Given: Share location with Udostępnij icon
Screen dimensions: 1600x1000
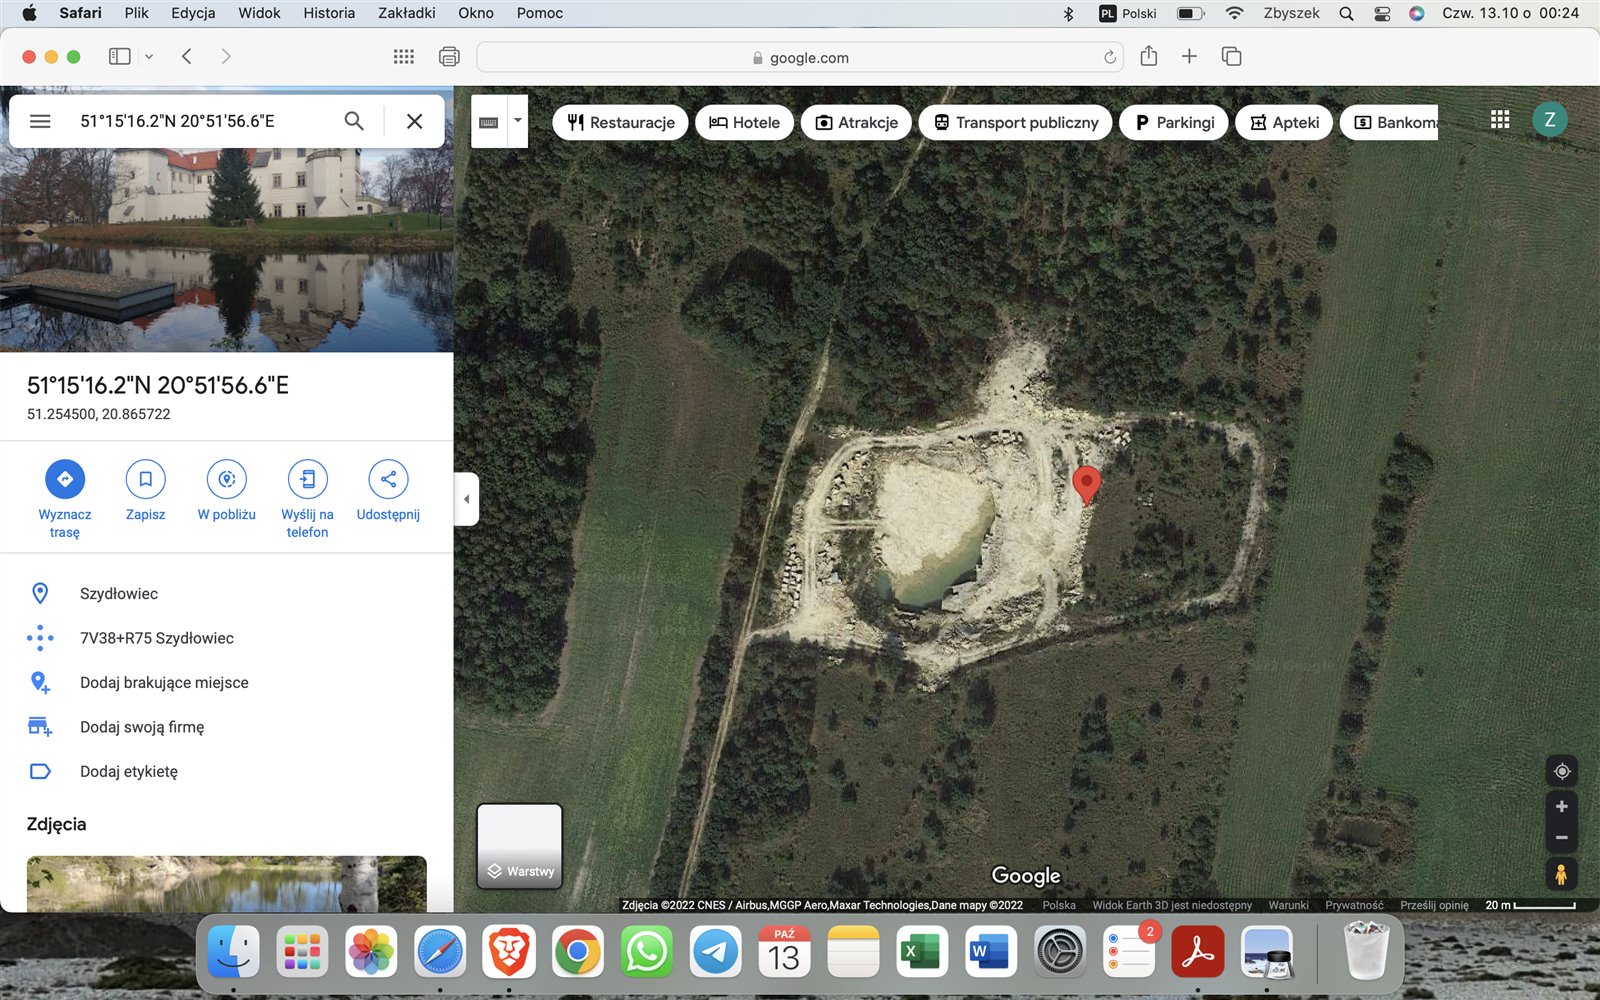Looking at the screenshot, I should click(x=388, y=480).
